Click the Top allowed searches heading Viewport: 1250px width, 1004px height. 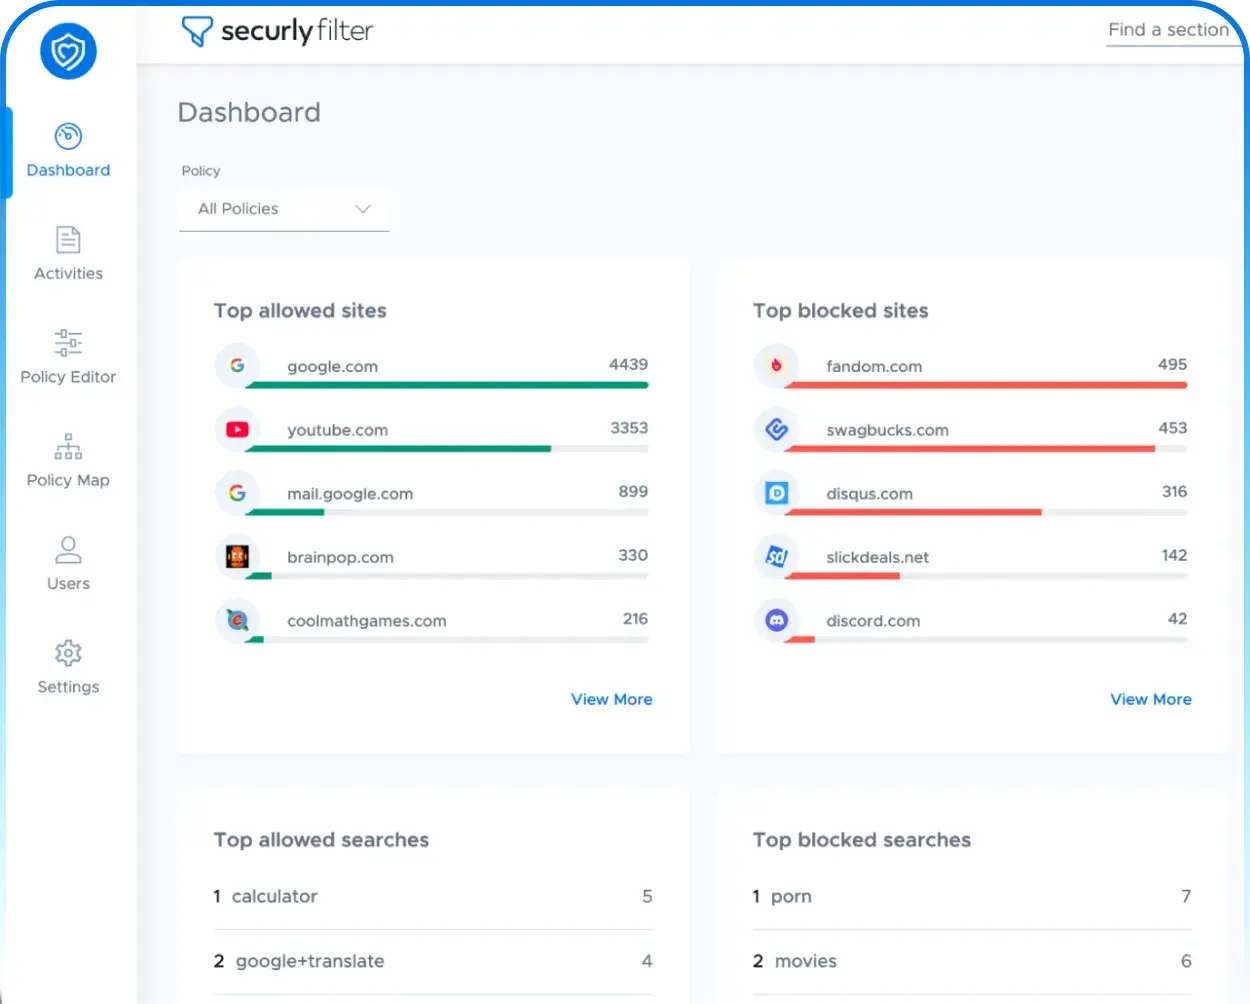[321, 840]
